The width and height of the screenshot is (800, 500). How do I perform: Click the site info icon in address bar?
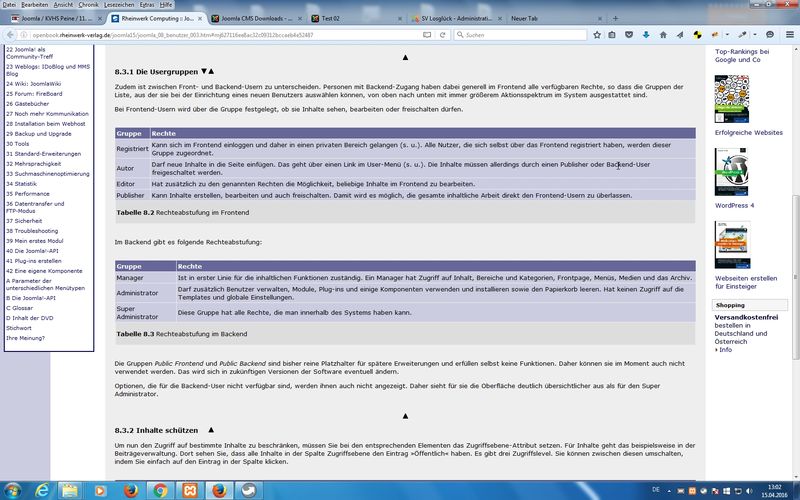(x=23, y=35)
